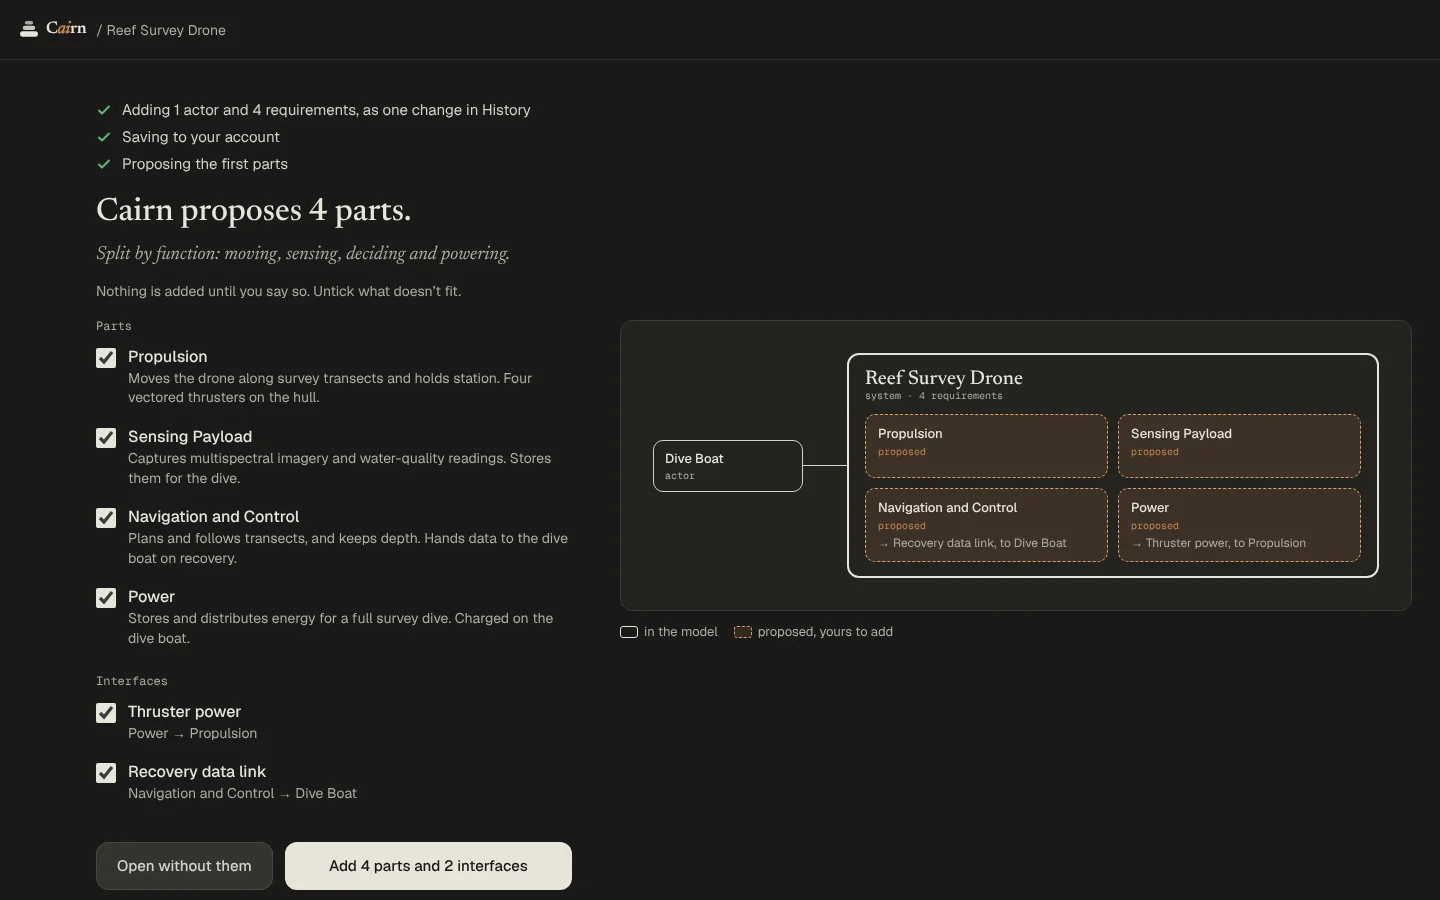
Task: Click 'Captures multispectral imagery' description
Action: click(340, 468)
